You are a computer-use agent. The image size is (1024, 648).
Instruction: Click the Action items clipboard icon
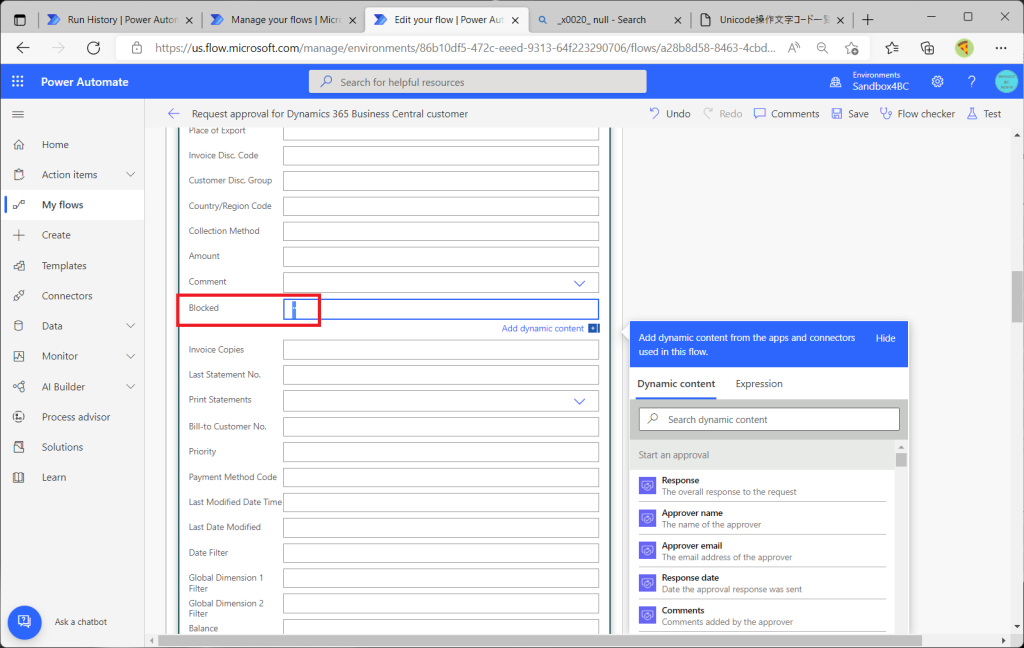tap(19, 174)
